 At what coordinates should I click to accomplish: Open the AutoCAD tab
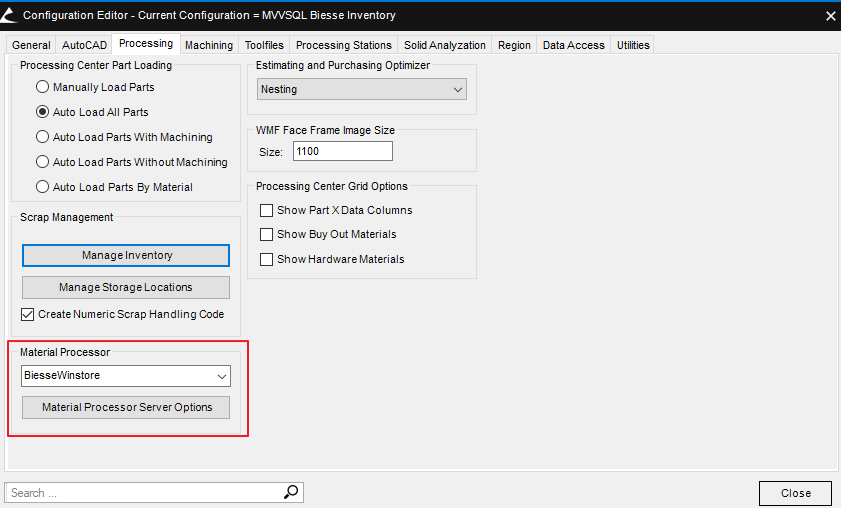click(x=84, y=45)
